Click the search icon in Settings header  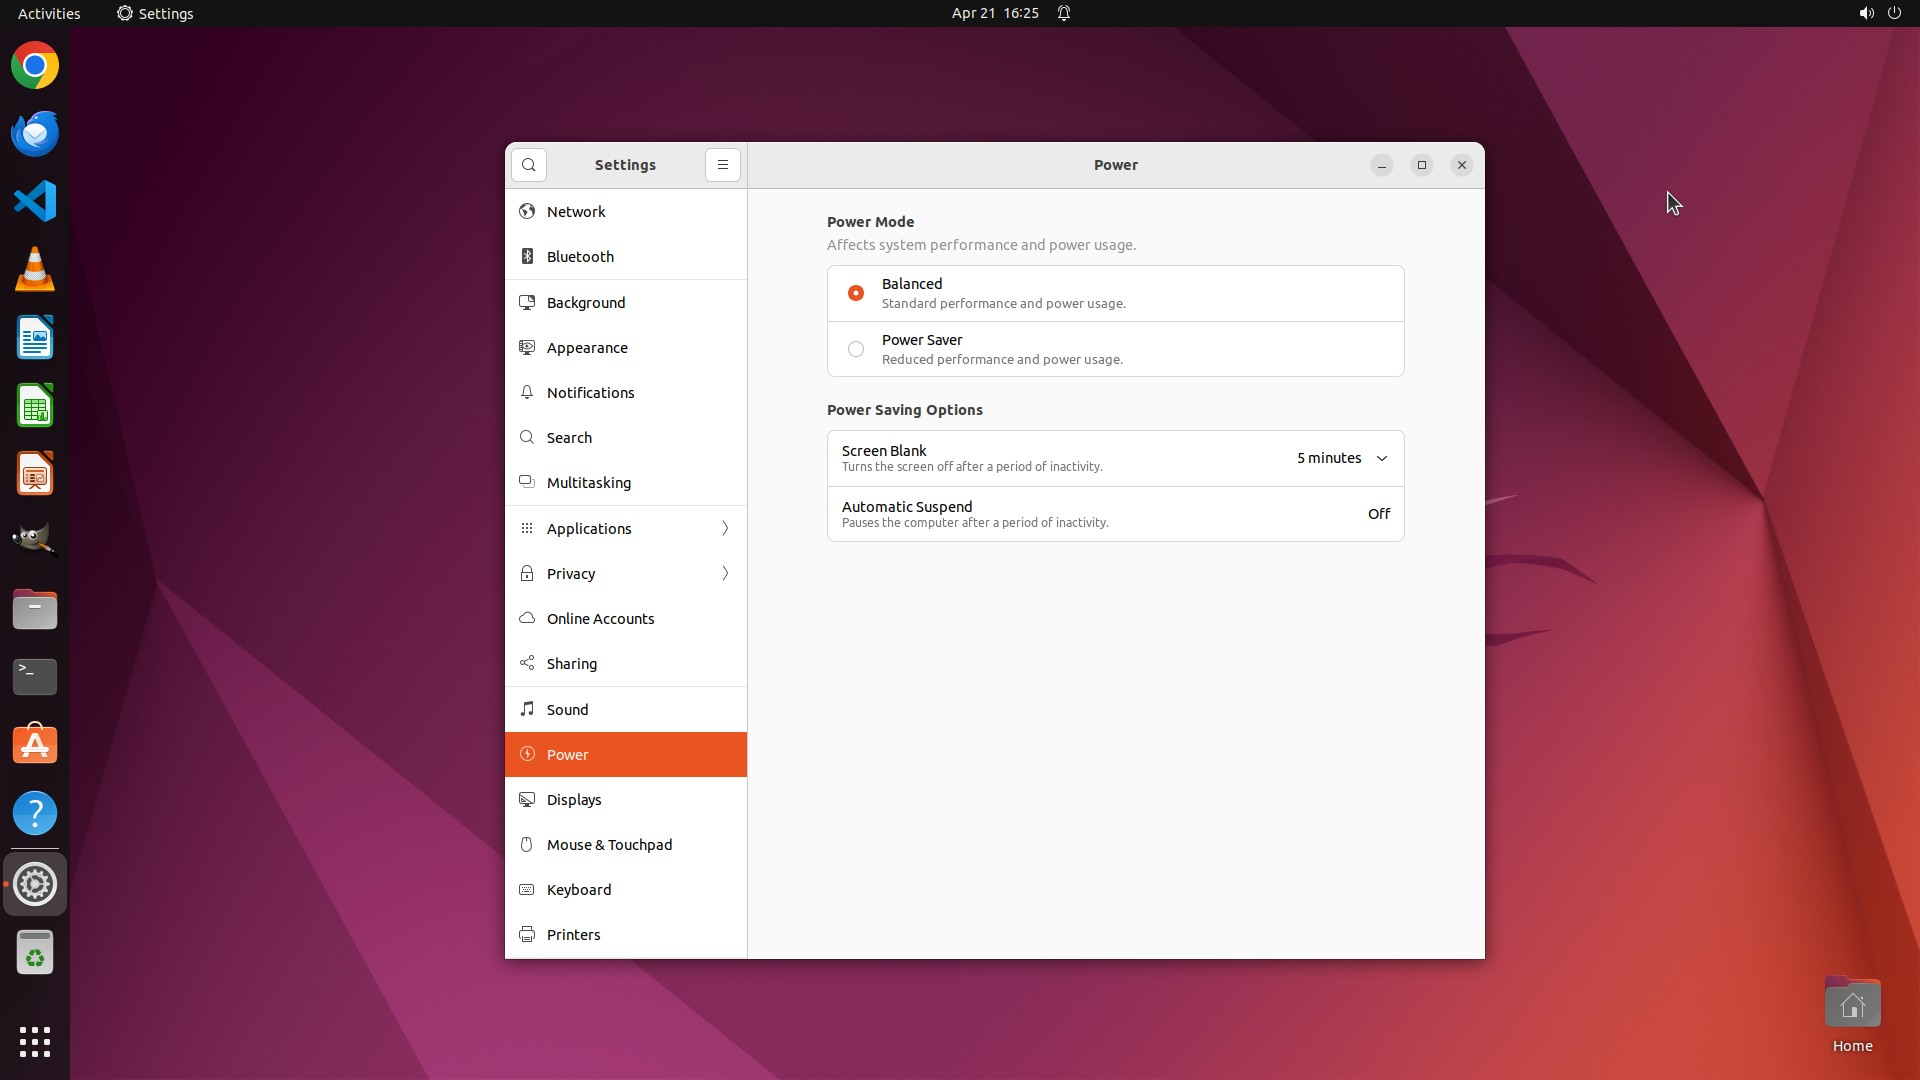point(529,165)
